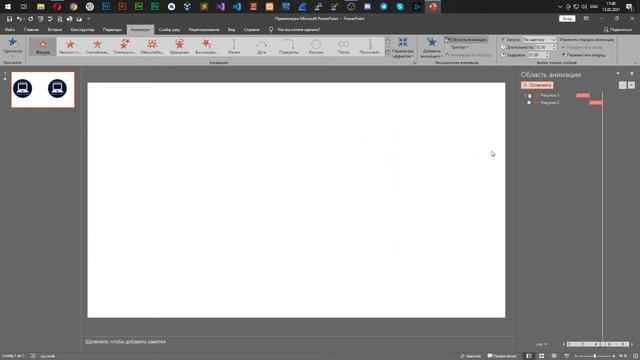This screenshot has height=360, width=640.
Task: Choose the Пользовательский custom motion path
Action: click(371, 46)
